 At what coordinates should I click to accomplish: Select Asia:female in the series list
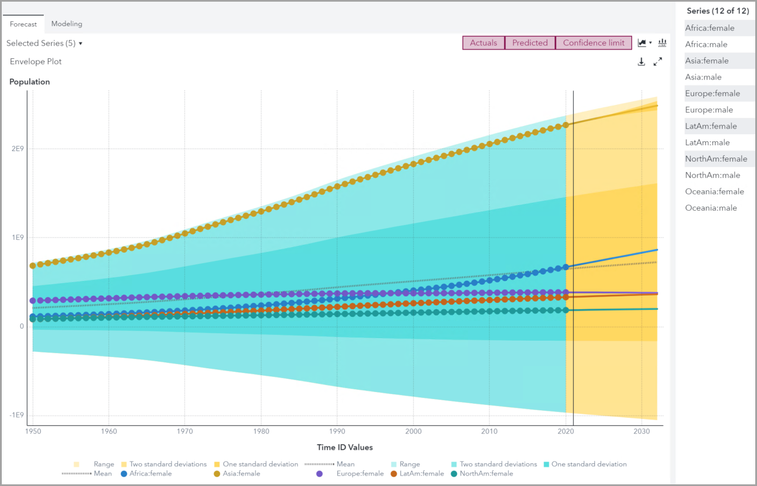click(x=719, y=61)
